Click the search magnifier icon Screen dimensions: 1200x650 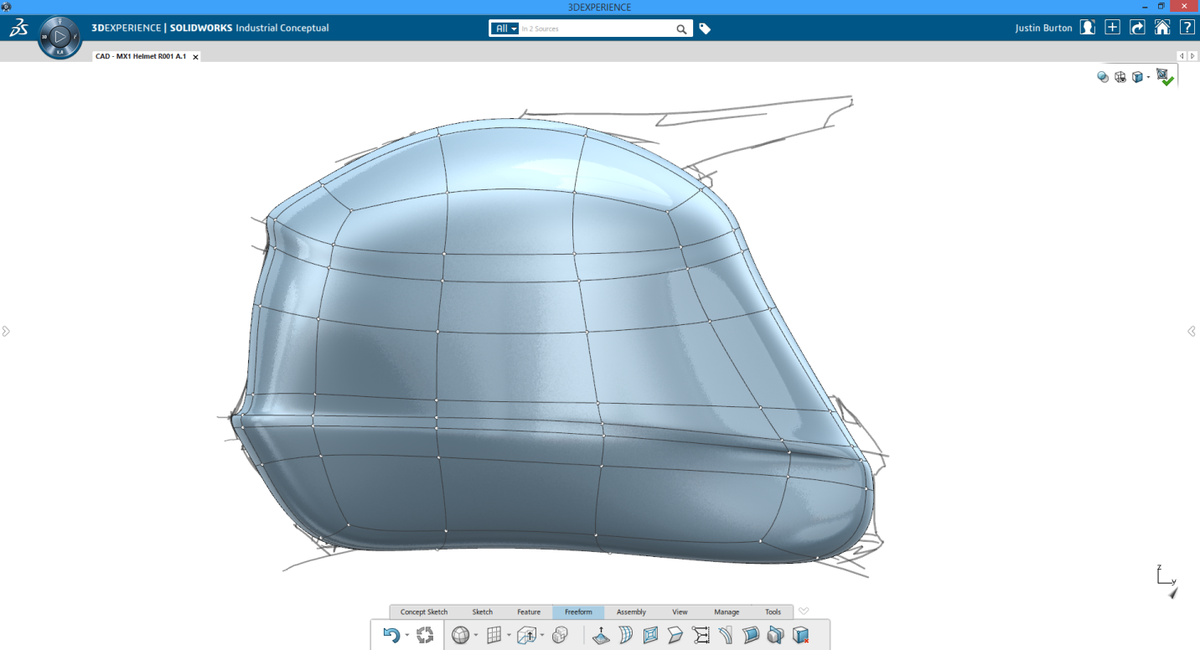pos(682,29)
